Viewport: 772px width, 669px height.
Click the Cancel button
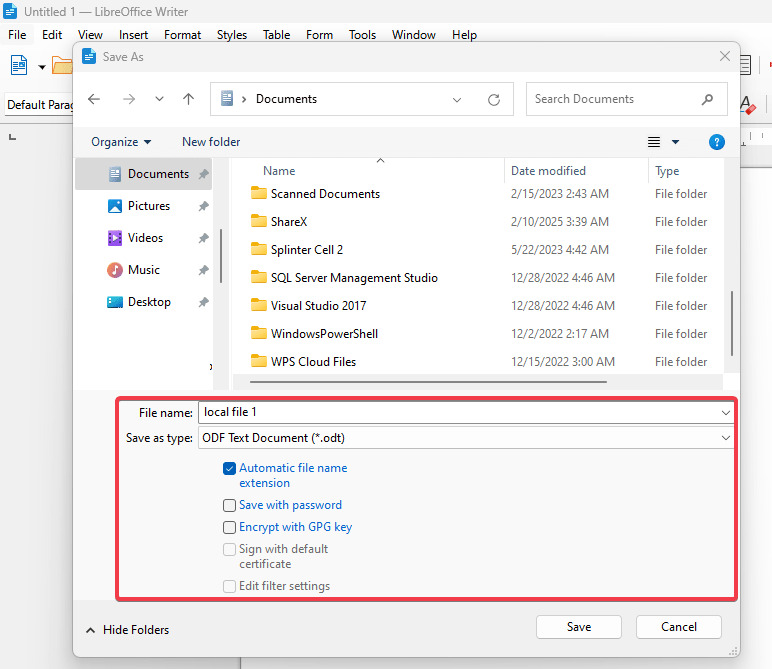[678, 627]
